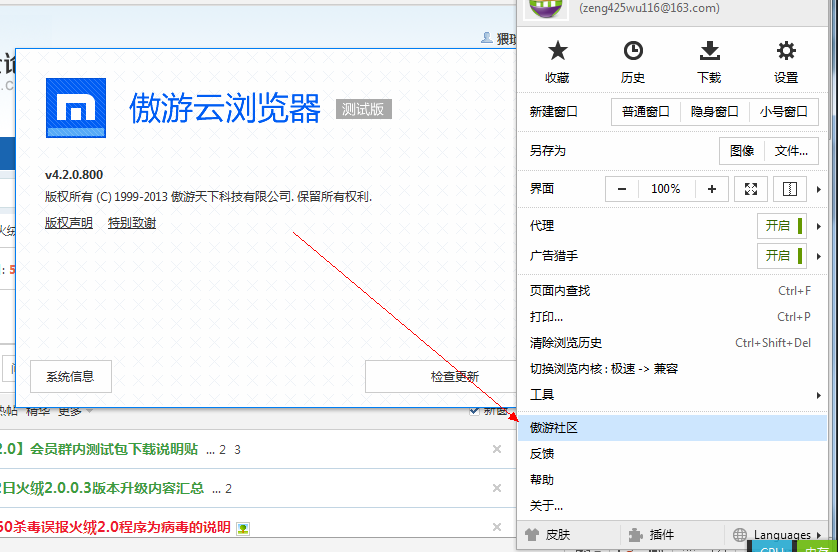Select 页面内查找 menu item

[x=672, y=291]
